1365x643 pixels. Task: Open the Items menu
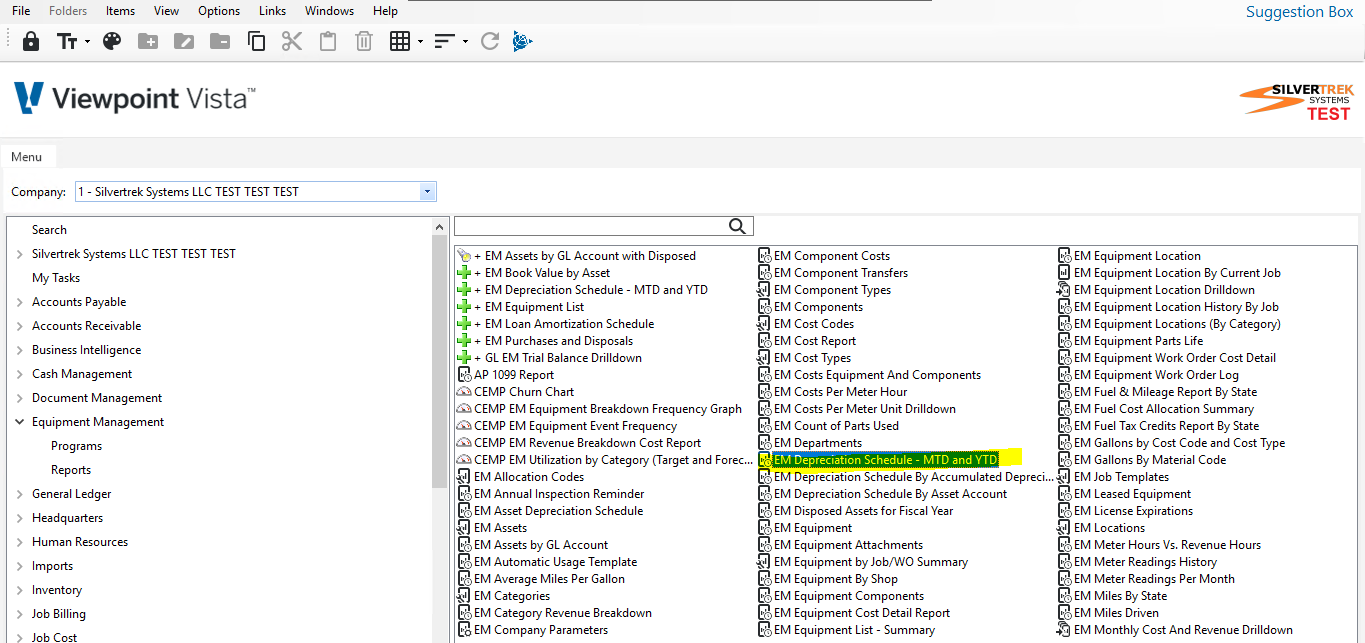coord(120,11)
